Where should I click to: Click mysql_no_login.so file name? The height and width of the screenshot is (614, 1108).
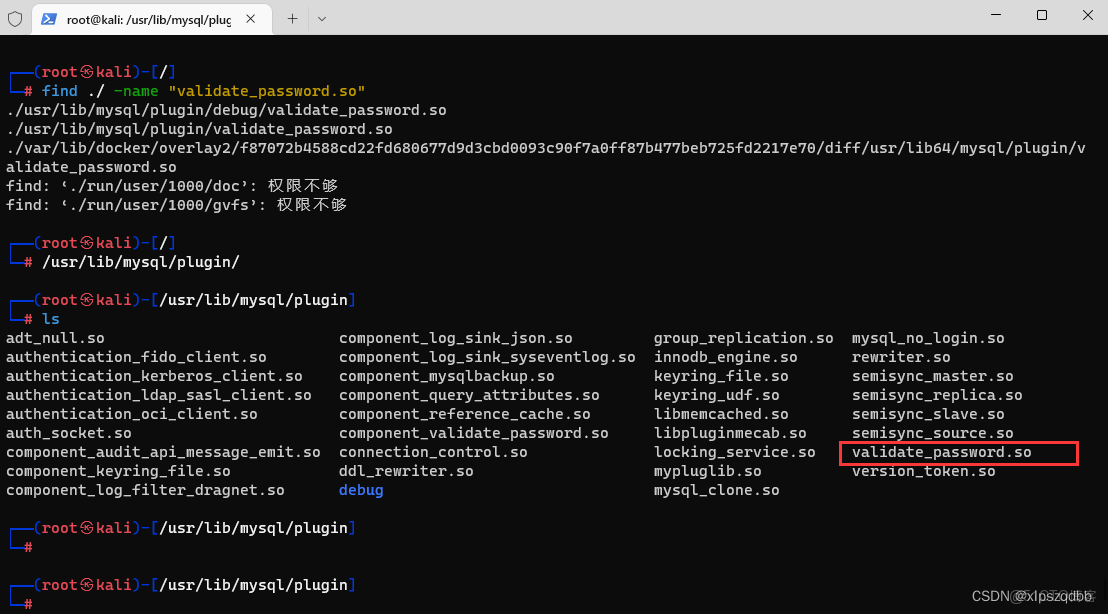click(x=928, y=338)
